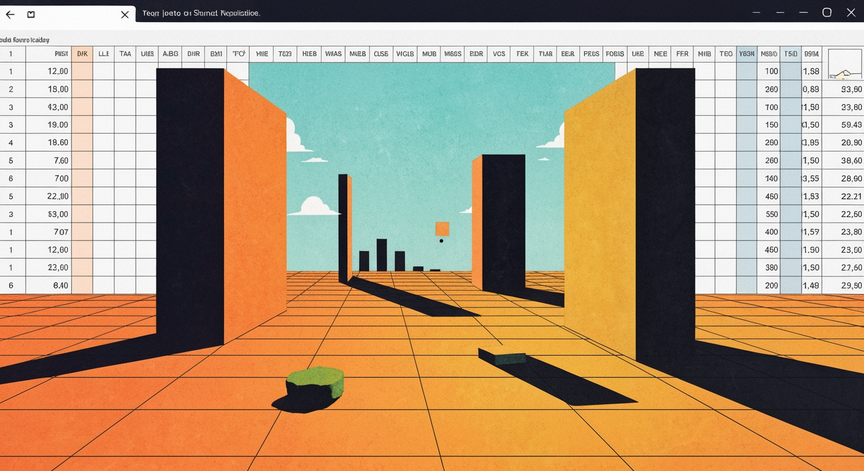Select the cell containing 43,00
The width and height of the screenshot is (864, 471).
point(48,107)
